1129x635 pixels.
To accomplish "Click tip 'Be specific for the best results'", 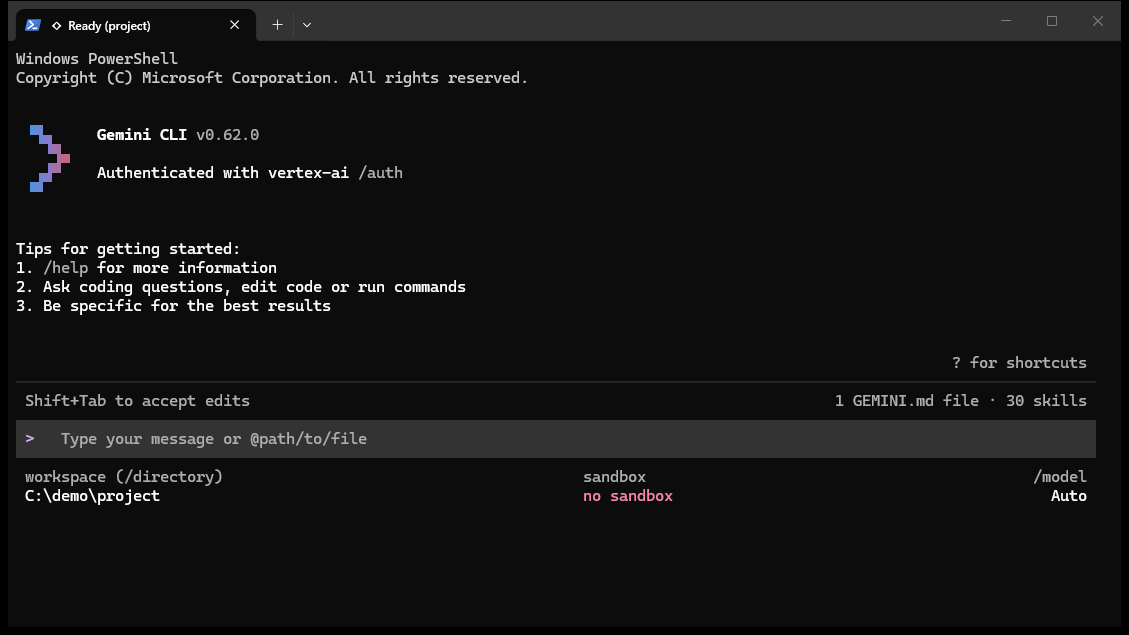I will [x=186, y=306].
